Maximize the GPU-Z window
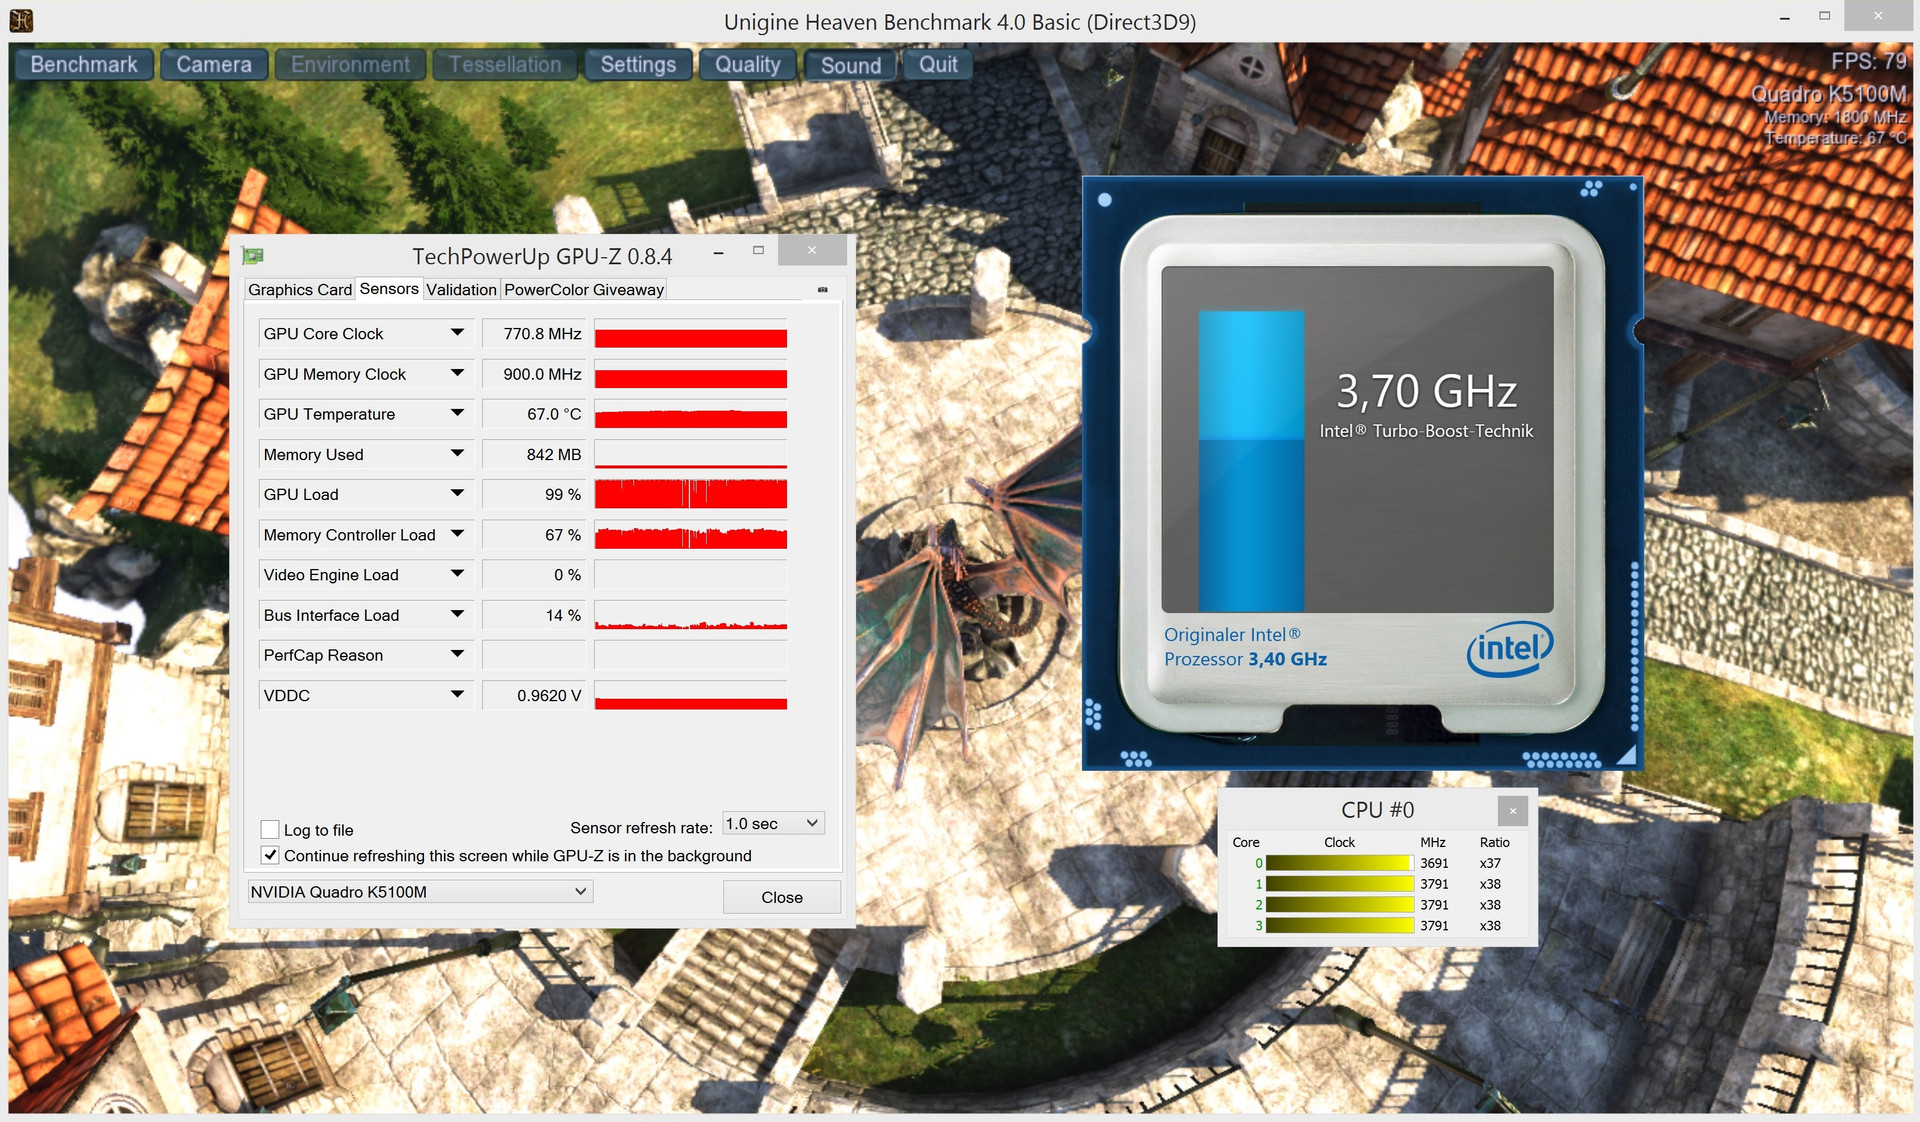1920x1122 pixels. [758, 251]
